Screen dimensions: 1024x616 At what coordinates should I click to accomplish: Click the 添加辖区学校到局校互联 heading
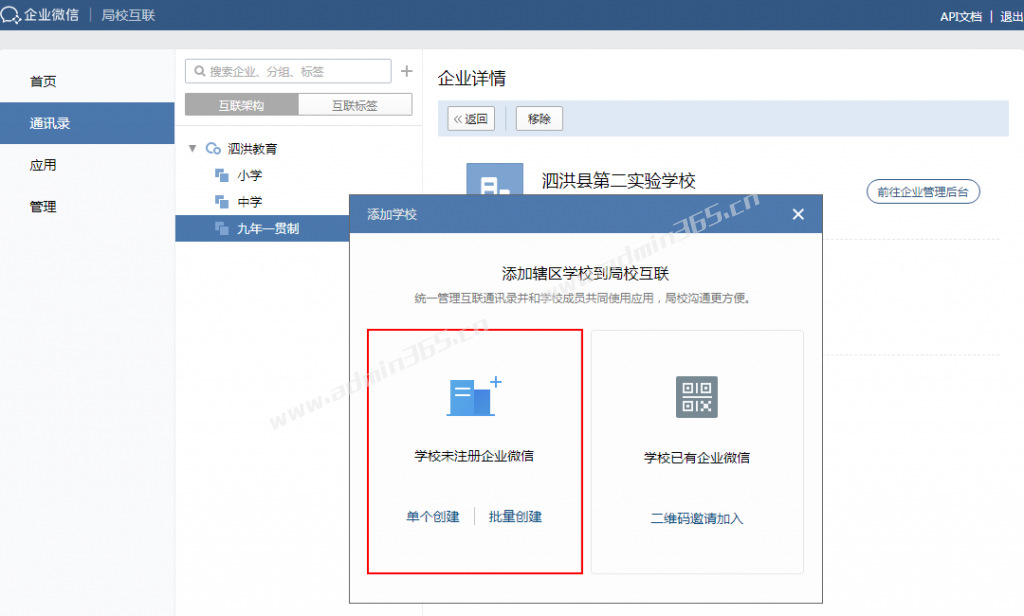point(585,274)
